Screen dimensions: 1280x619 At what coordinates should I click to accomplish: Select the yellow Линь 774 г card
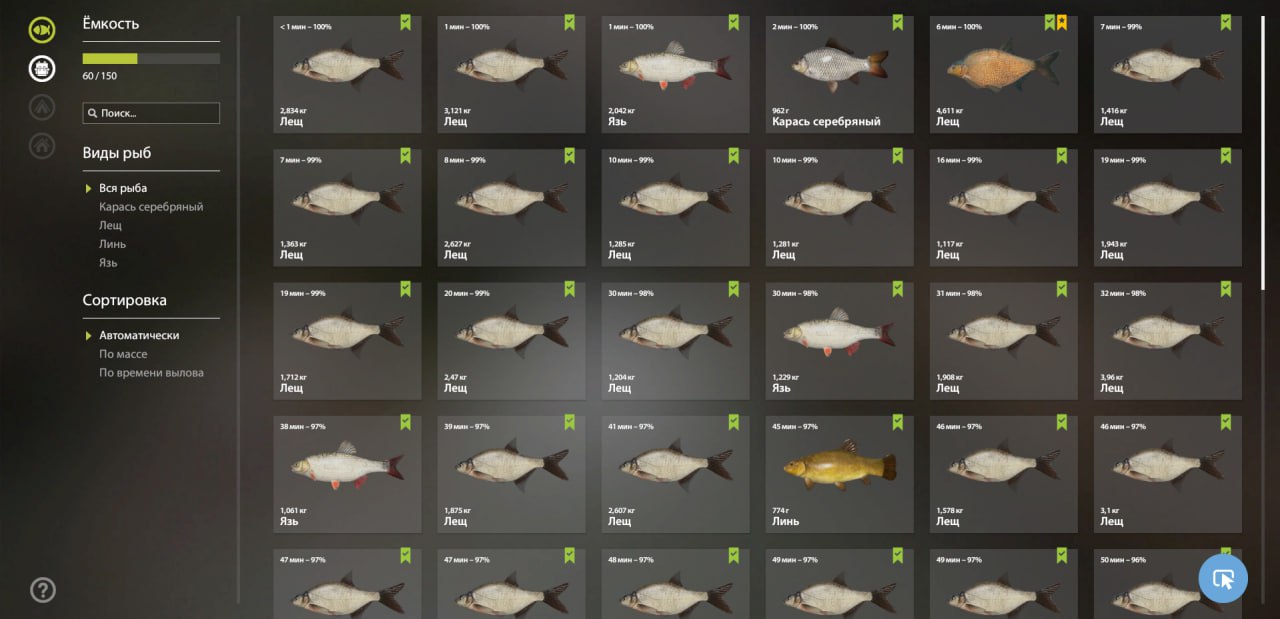(x=839, y=474)
